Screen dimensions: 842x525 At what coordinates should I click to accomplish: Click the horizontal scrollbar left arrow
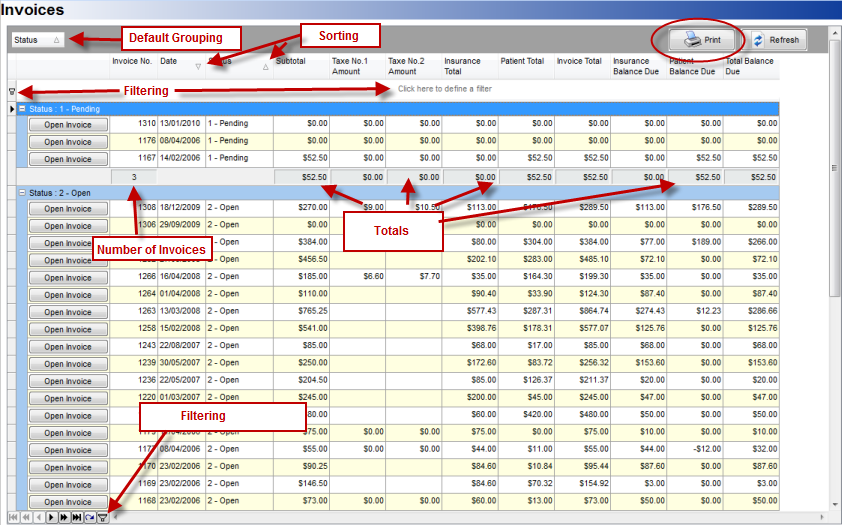pyautogui.click(x=114, y=517)
